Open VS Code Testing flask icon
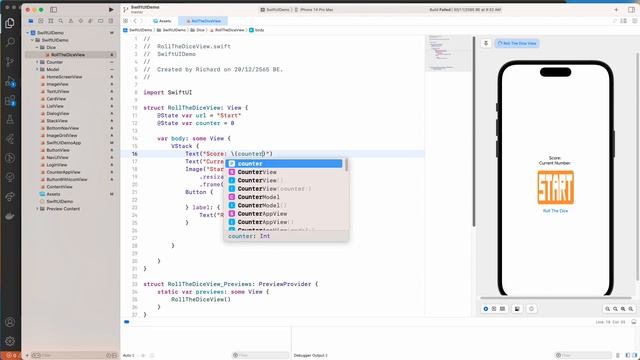 coord(10,120)
